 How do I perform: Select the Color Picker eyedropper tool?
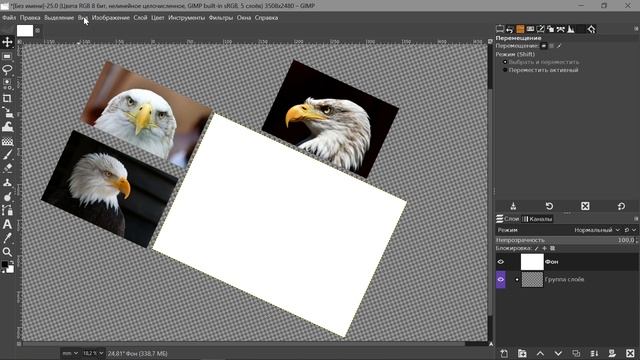(x=7, y=238)
